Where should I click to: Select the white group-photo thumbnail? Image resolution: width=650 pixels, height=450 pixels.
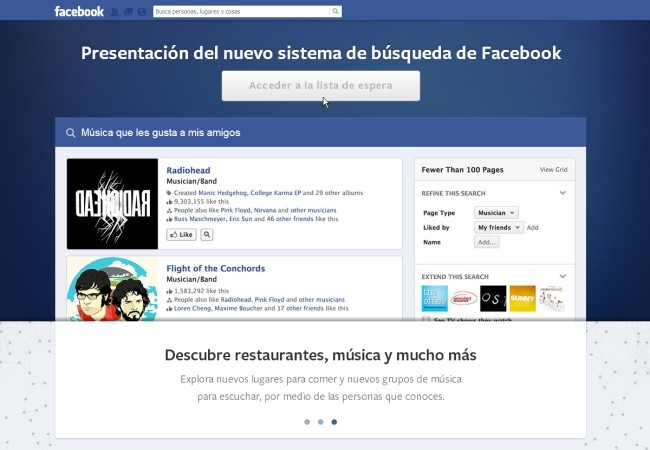tap(552, 298)
